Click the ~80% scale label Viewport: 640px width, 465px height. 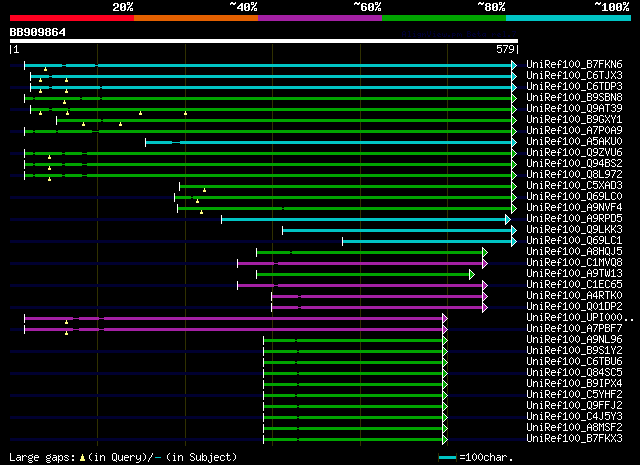(491, 7)
